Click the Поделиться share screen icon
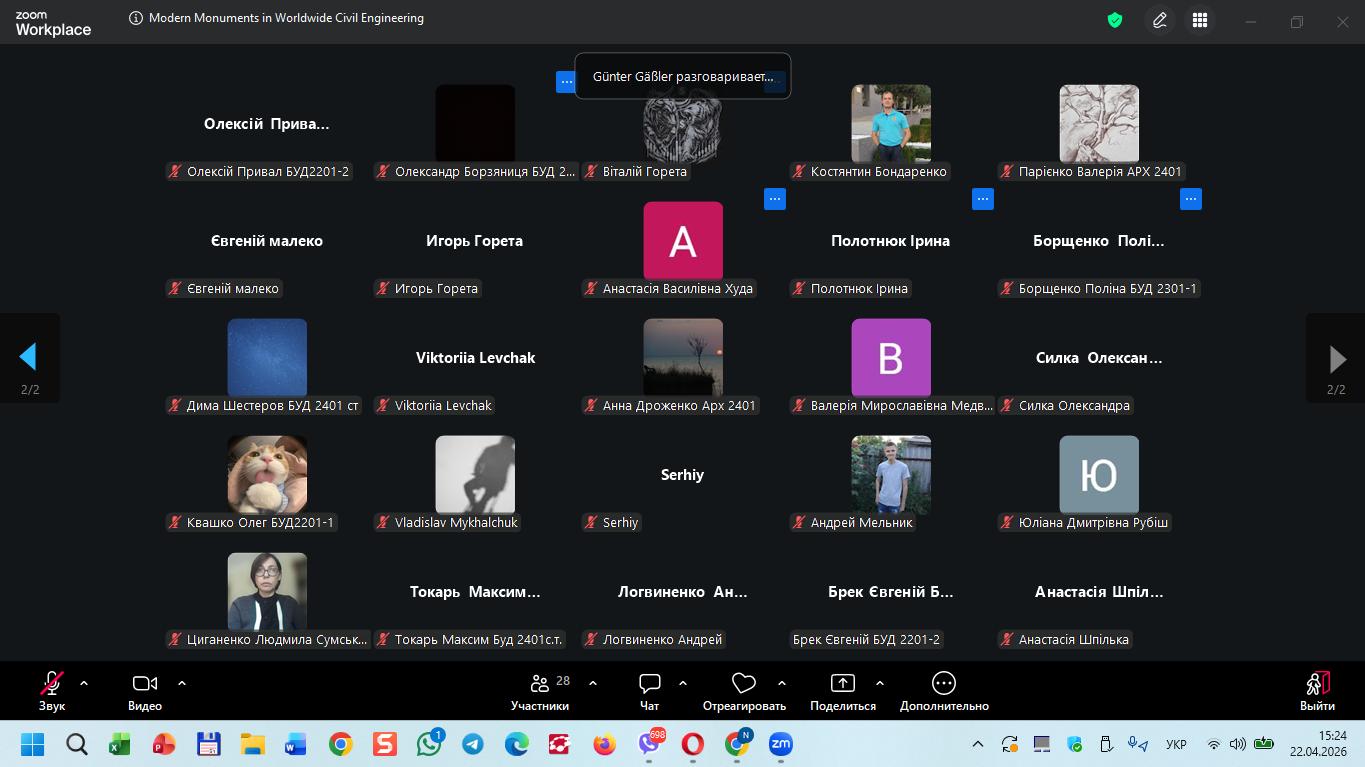This screenshot has height=767, width=1365. 843,691
